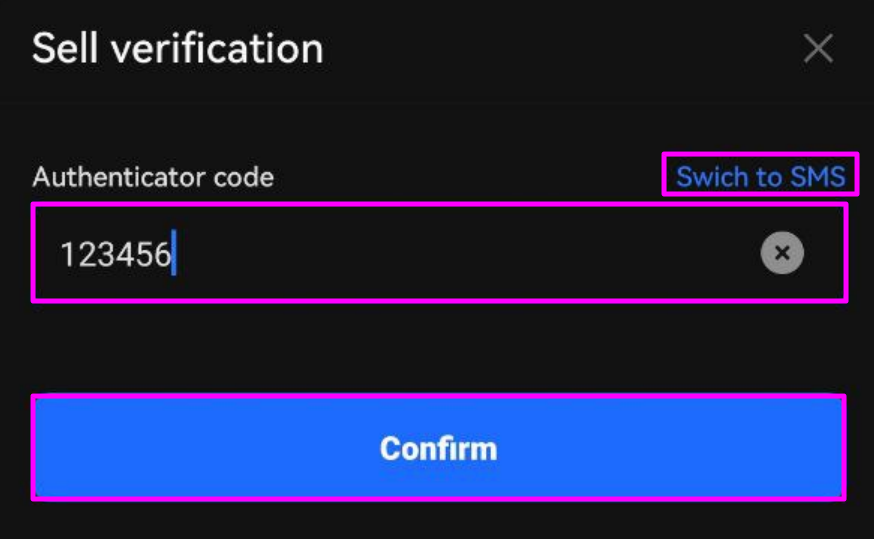Close the Sell verification dialog
This screenshot has width=874, height=539.
[818, 48]
